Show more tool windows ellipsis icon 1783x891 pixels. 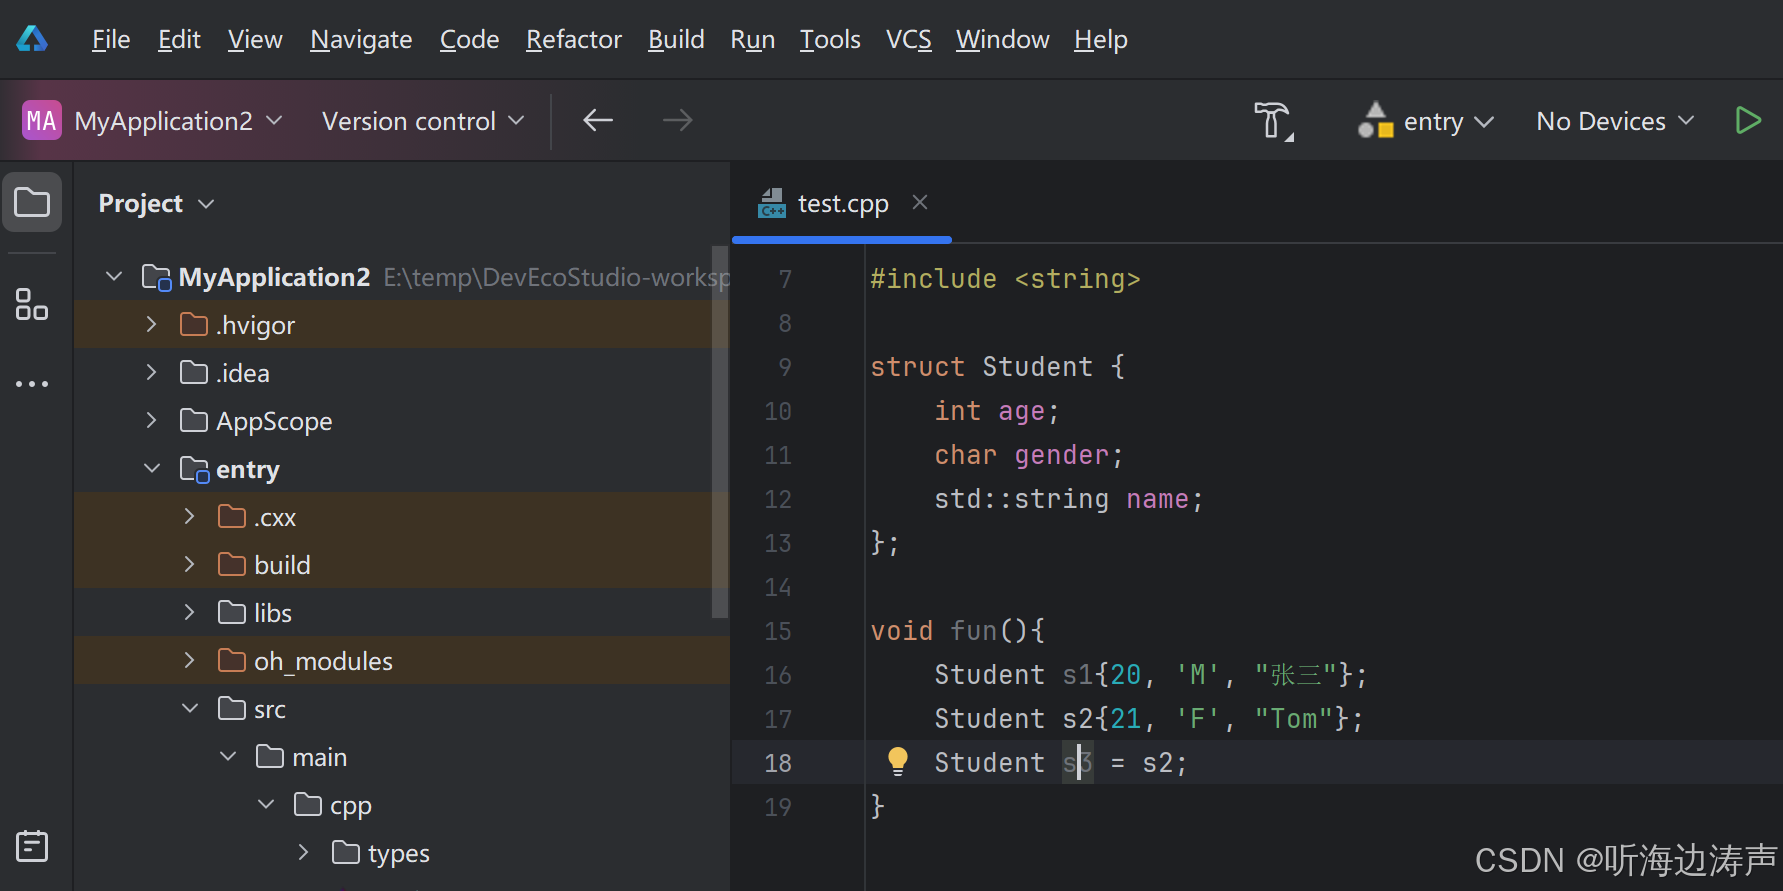(x=32, y=384)
